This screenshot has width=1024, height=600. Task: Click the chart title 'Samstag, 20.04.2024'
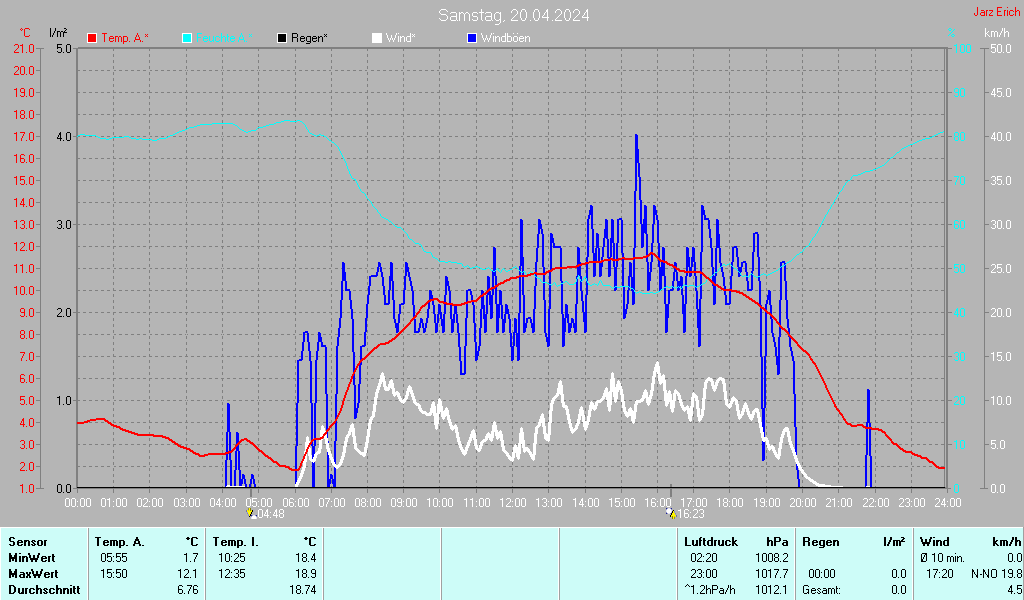click(x=513, y=15)
